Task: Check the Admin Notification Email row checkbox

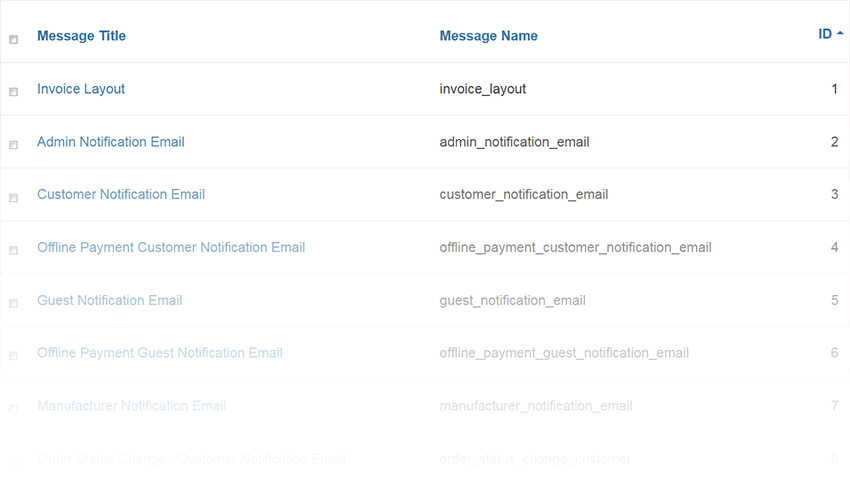Action: pos(14,145)
